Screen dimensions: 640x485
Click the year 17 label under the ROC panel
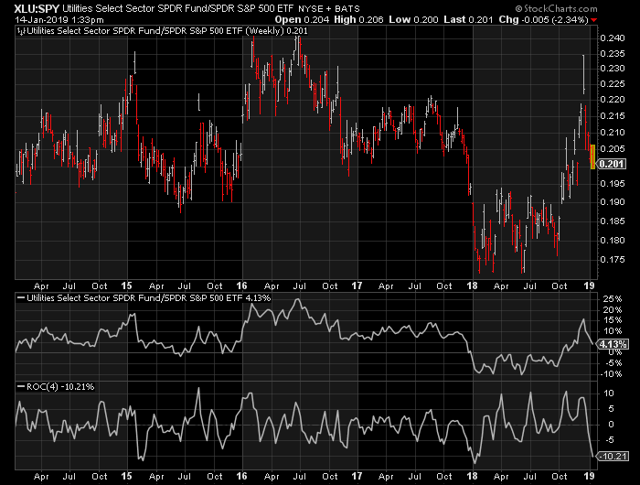(x=357, y=476)
